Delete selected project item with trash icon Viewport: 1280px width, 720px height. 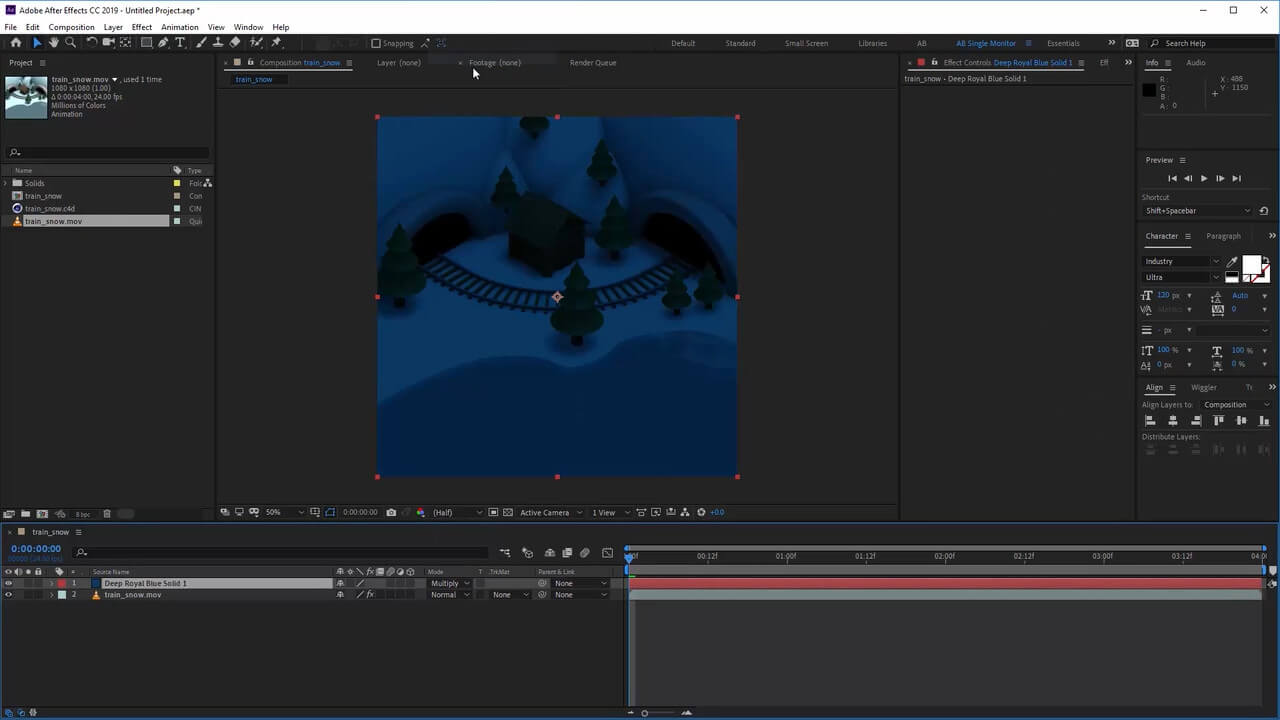tap(107, 514)
